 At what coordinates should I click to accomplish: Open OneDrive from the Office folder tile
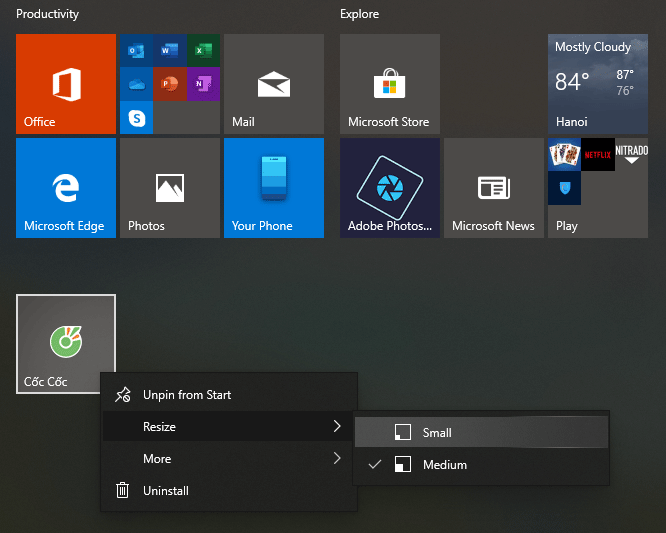pos(136,84)
